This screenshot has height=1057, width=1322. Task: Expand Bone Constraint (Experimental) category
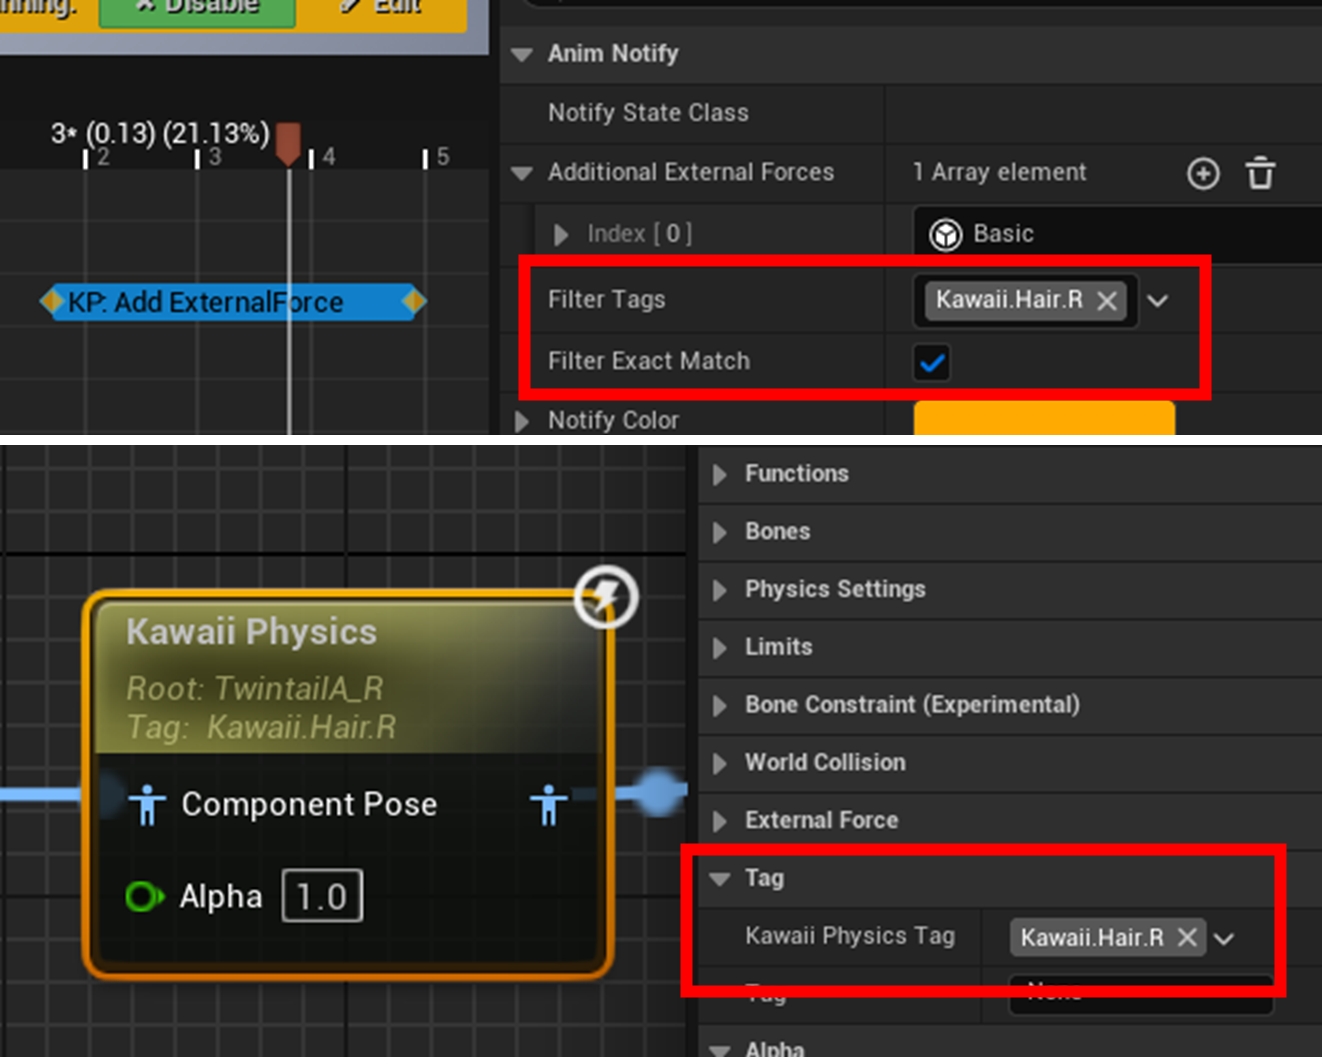pos(718,706)
